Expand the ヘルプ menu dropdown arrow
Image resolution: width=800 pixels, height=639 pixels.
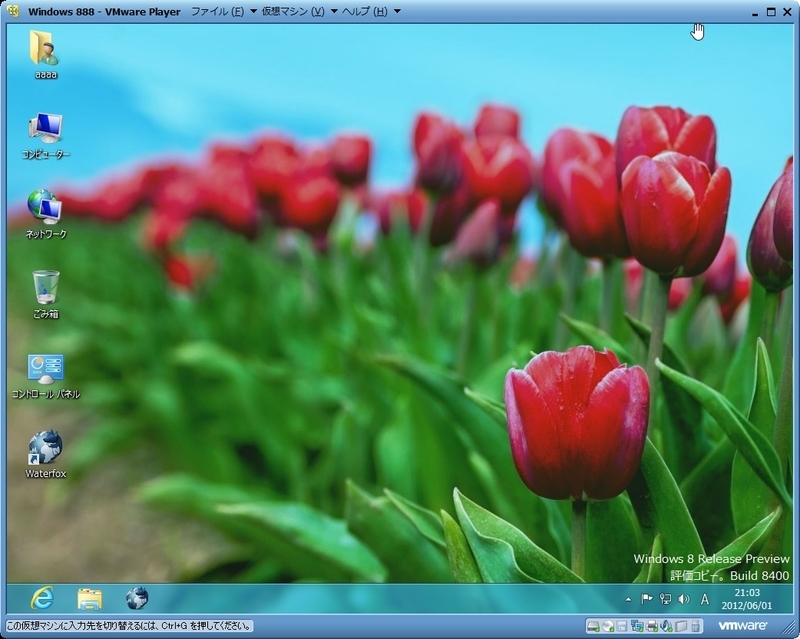pyautogui.click(x=397, y=11)
